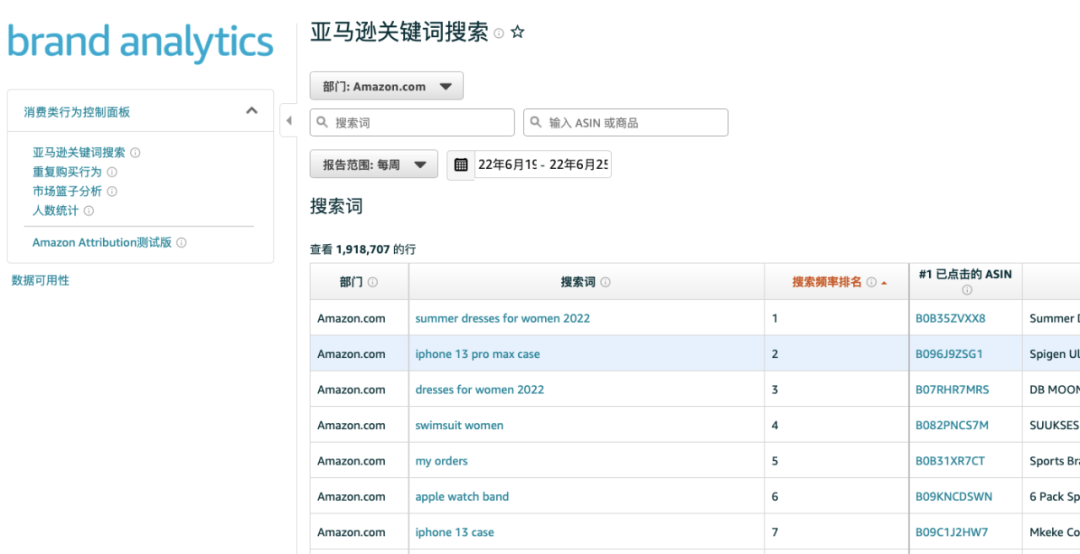The height and width of the screenshot is (554, 1080).
Task: Open the calendar icon for date range
Action: click(461, 165)
